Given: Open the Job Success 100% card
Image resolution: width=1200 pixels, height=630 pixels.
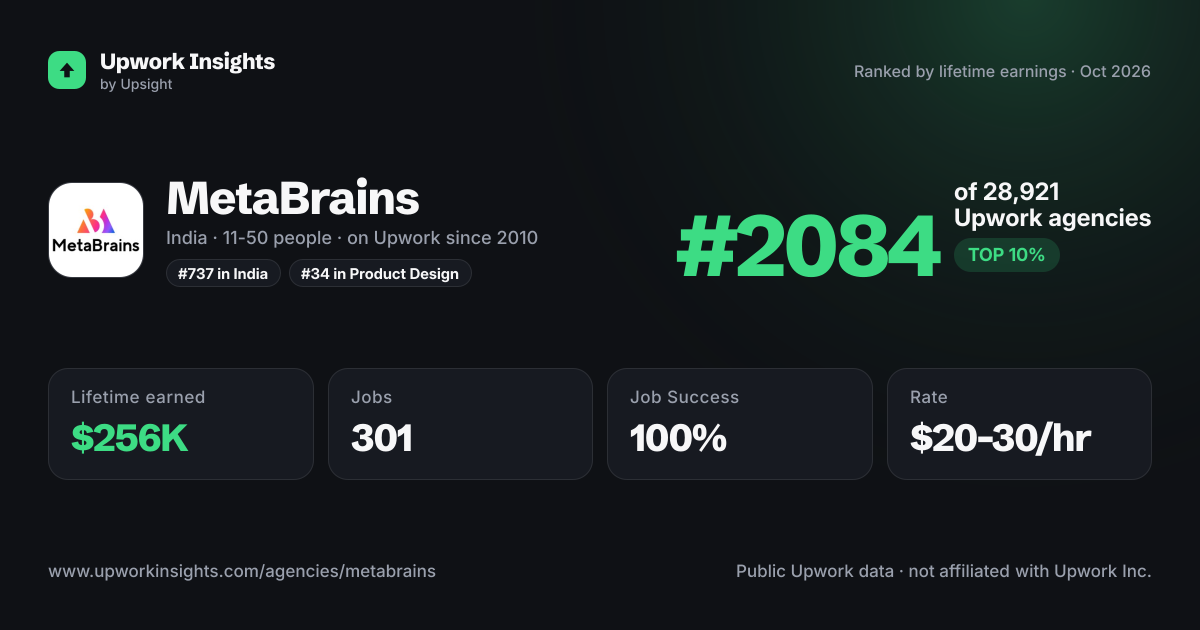Looking at the screenshot, I should point(740,424).
